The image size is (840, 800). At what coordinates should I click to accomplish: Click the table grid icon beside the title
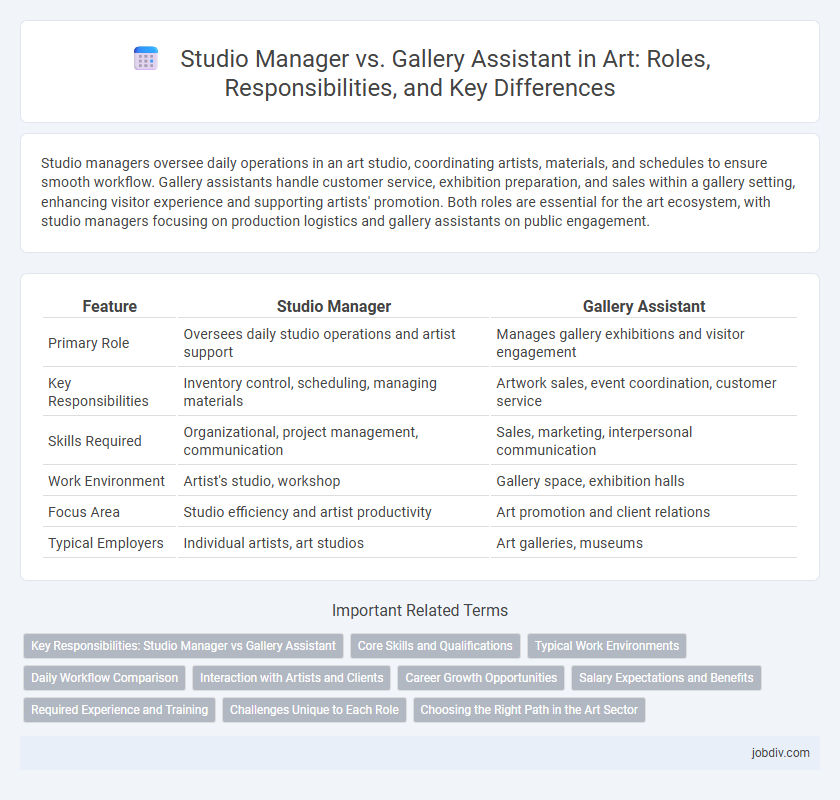coord(146,58)
